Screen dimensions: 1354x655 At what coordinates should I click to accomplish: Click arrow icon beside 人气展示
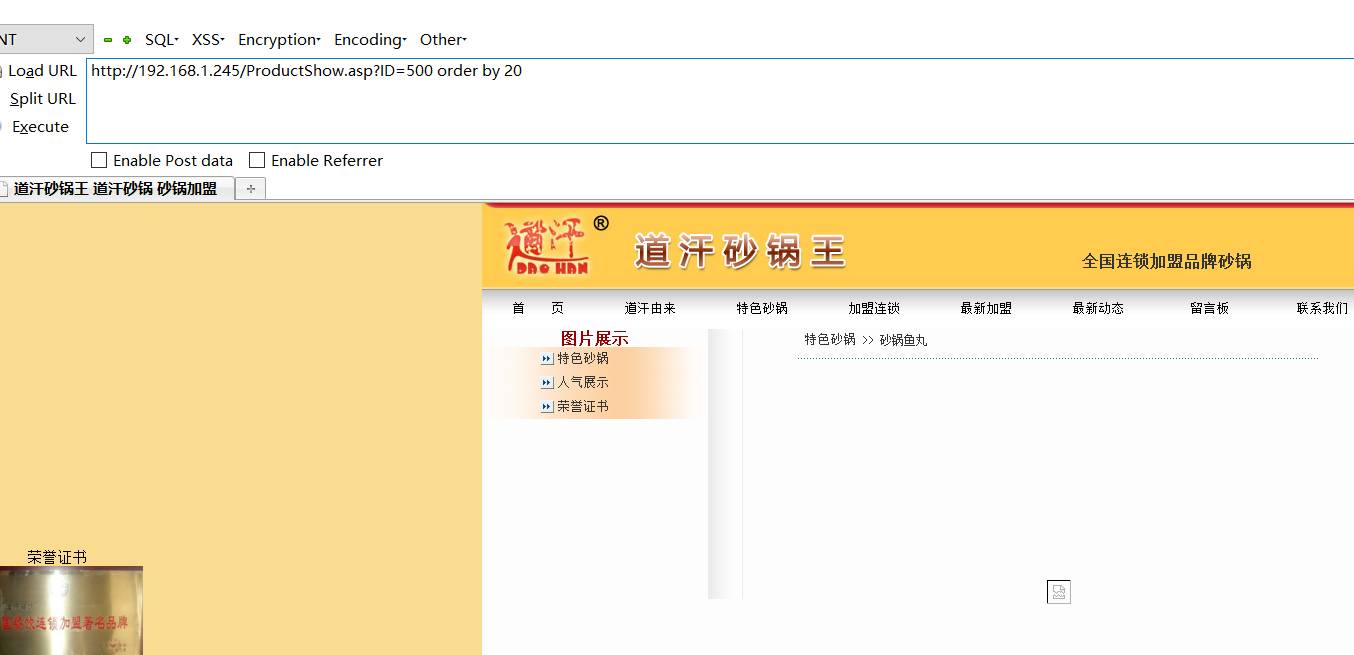click(x=547, y=383)
